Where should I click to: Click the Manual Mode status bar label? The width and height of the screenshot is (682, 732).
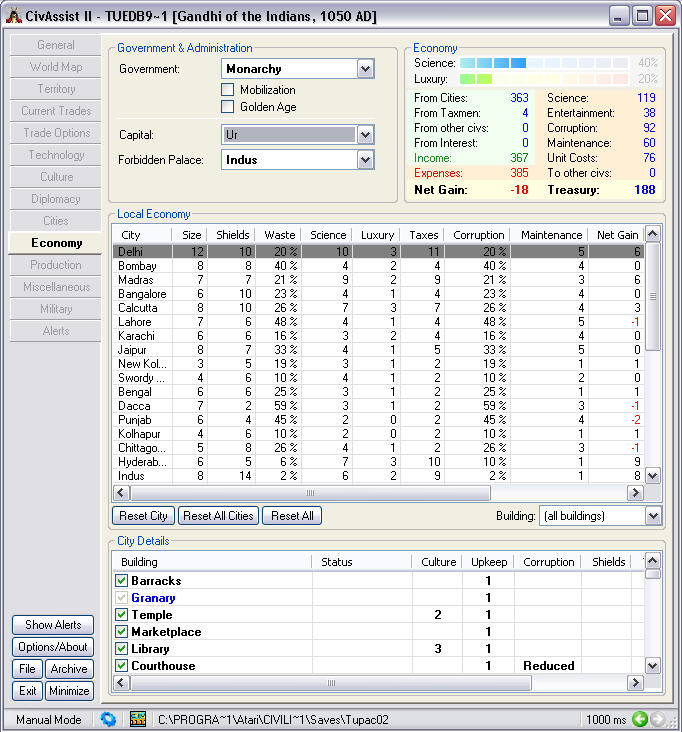pos(49,719)
